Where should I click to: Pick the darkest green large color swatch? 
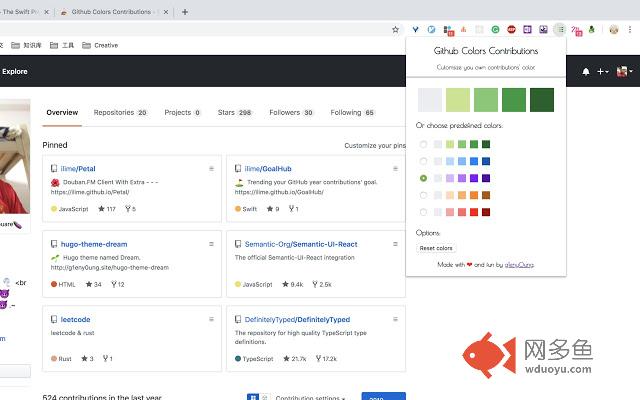[x=542, y=100]
